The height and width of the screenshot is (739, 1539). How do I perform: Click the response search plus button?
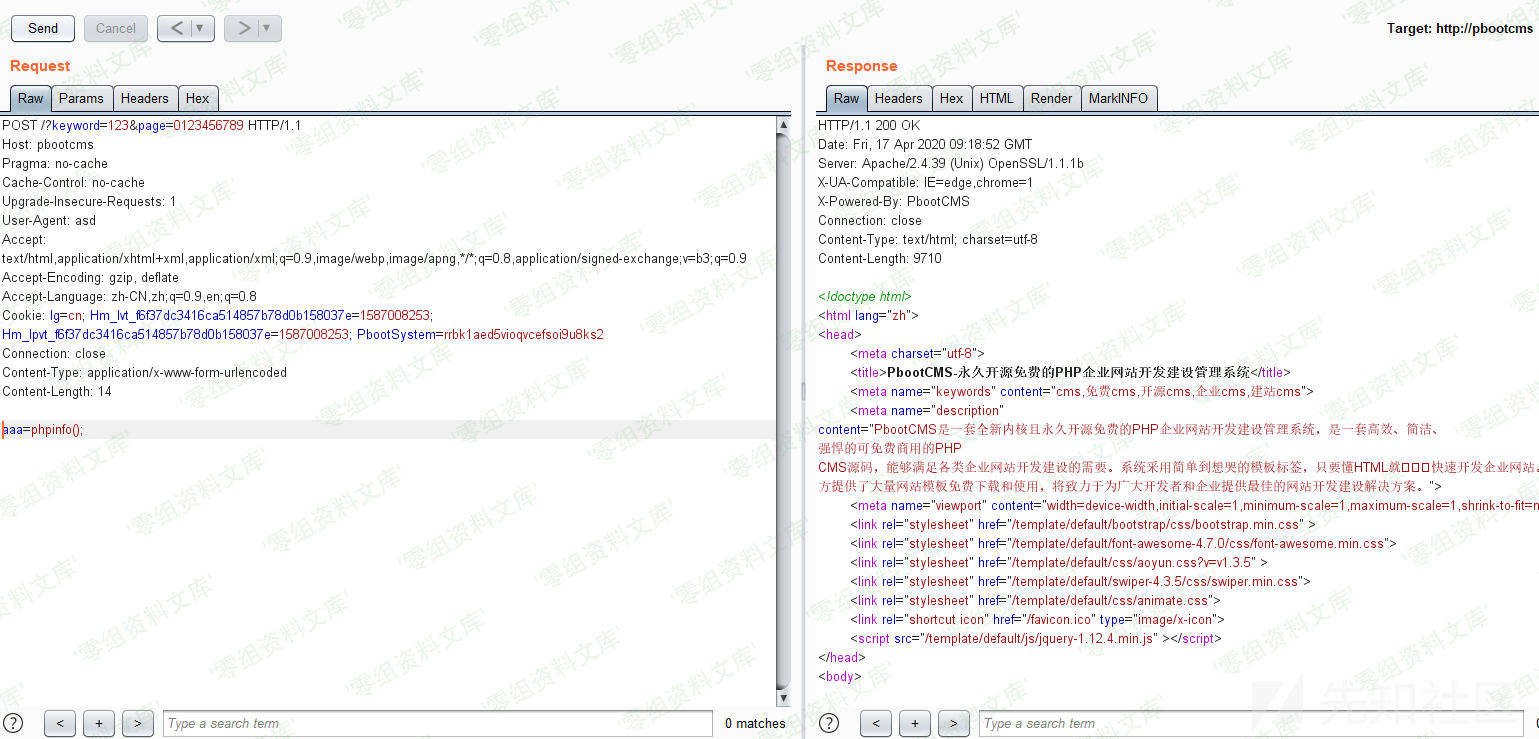pos(914,723)
